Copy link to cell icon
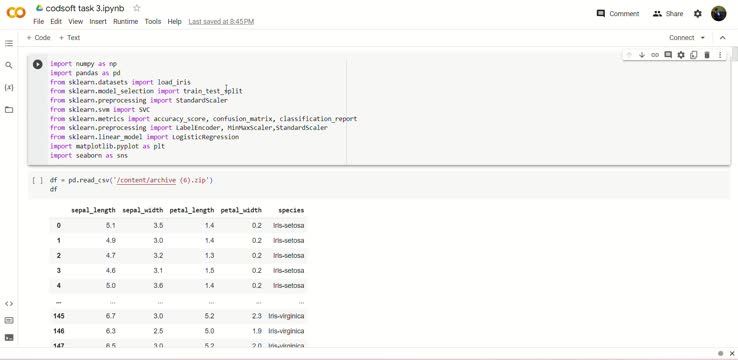Screen dimensions: 738x360 [x=655, y=55]
